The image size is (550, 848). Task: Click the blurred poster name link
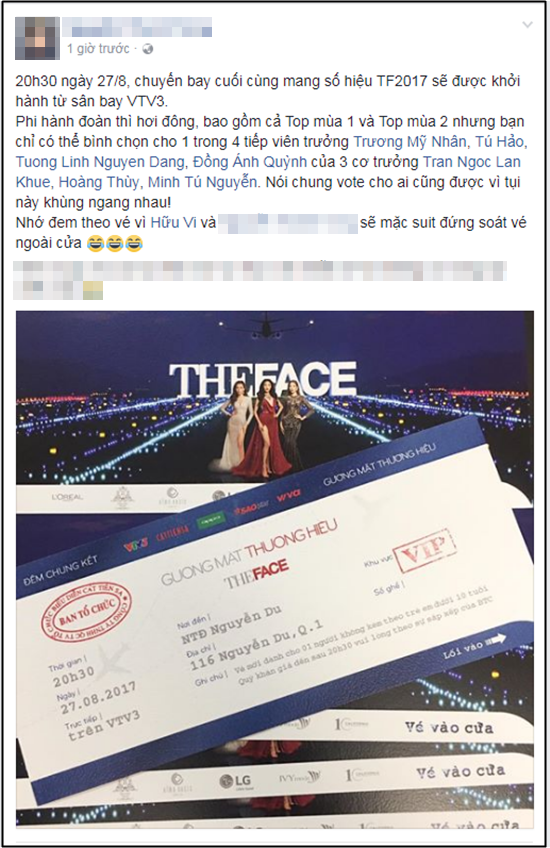[x=137, y=27]
